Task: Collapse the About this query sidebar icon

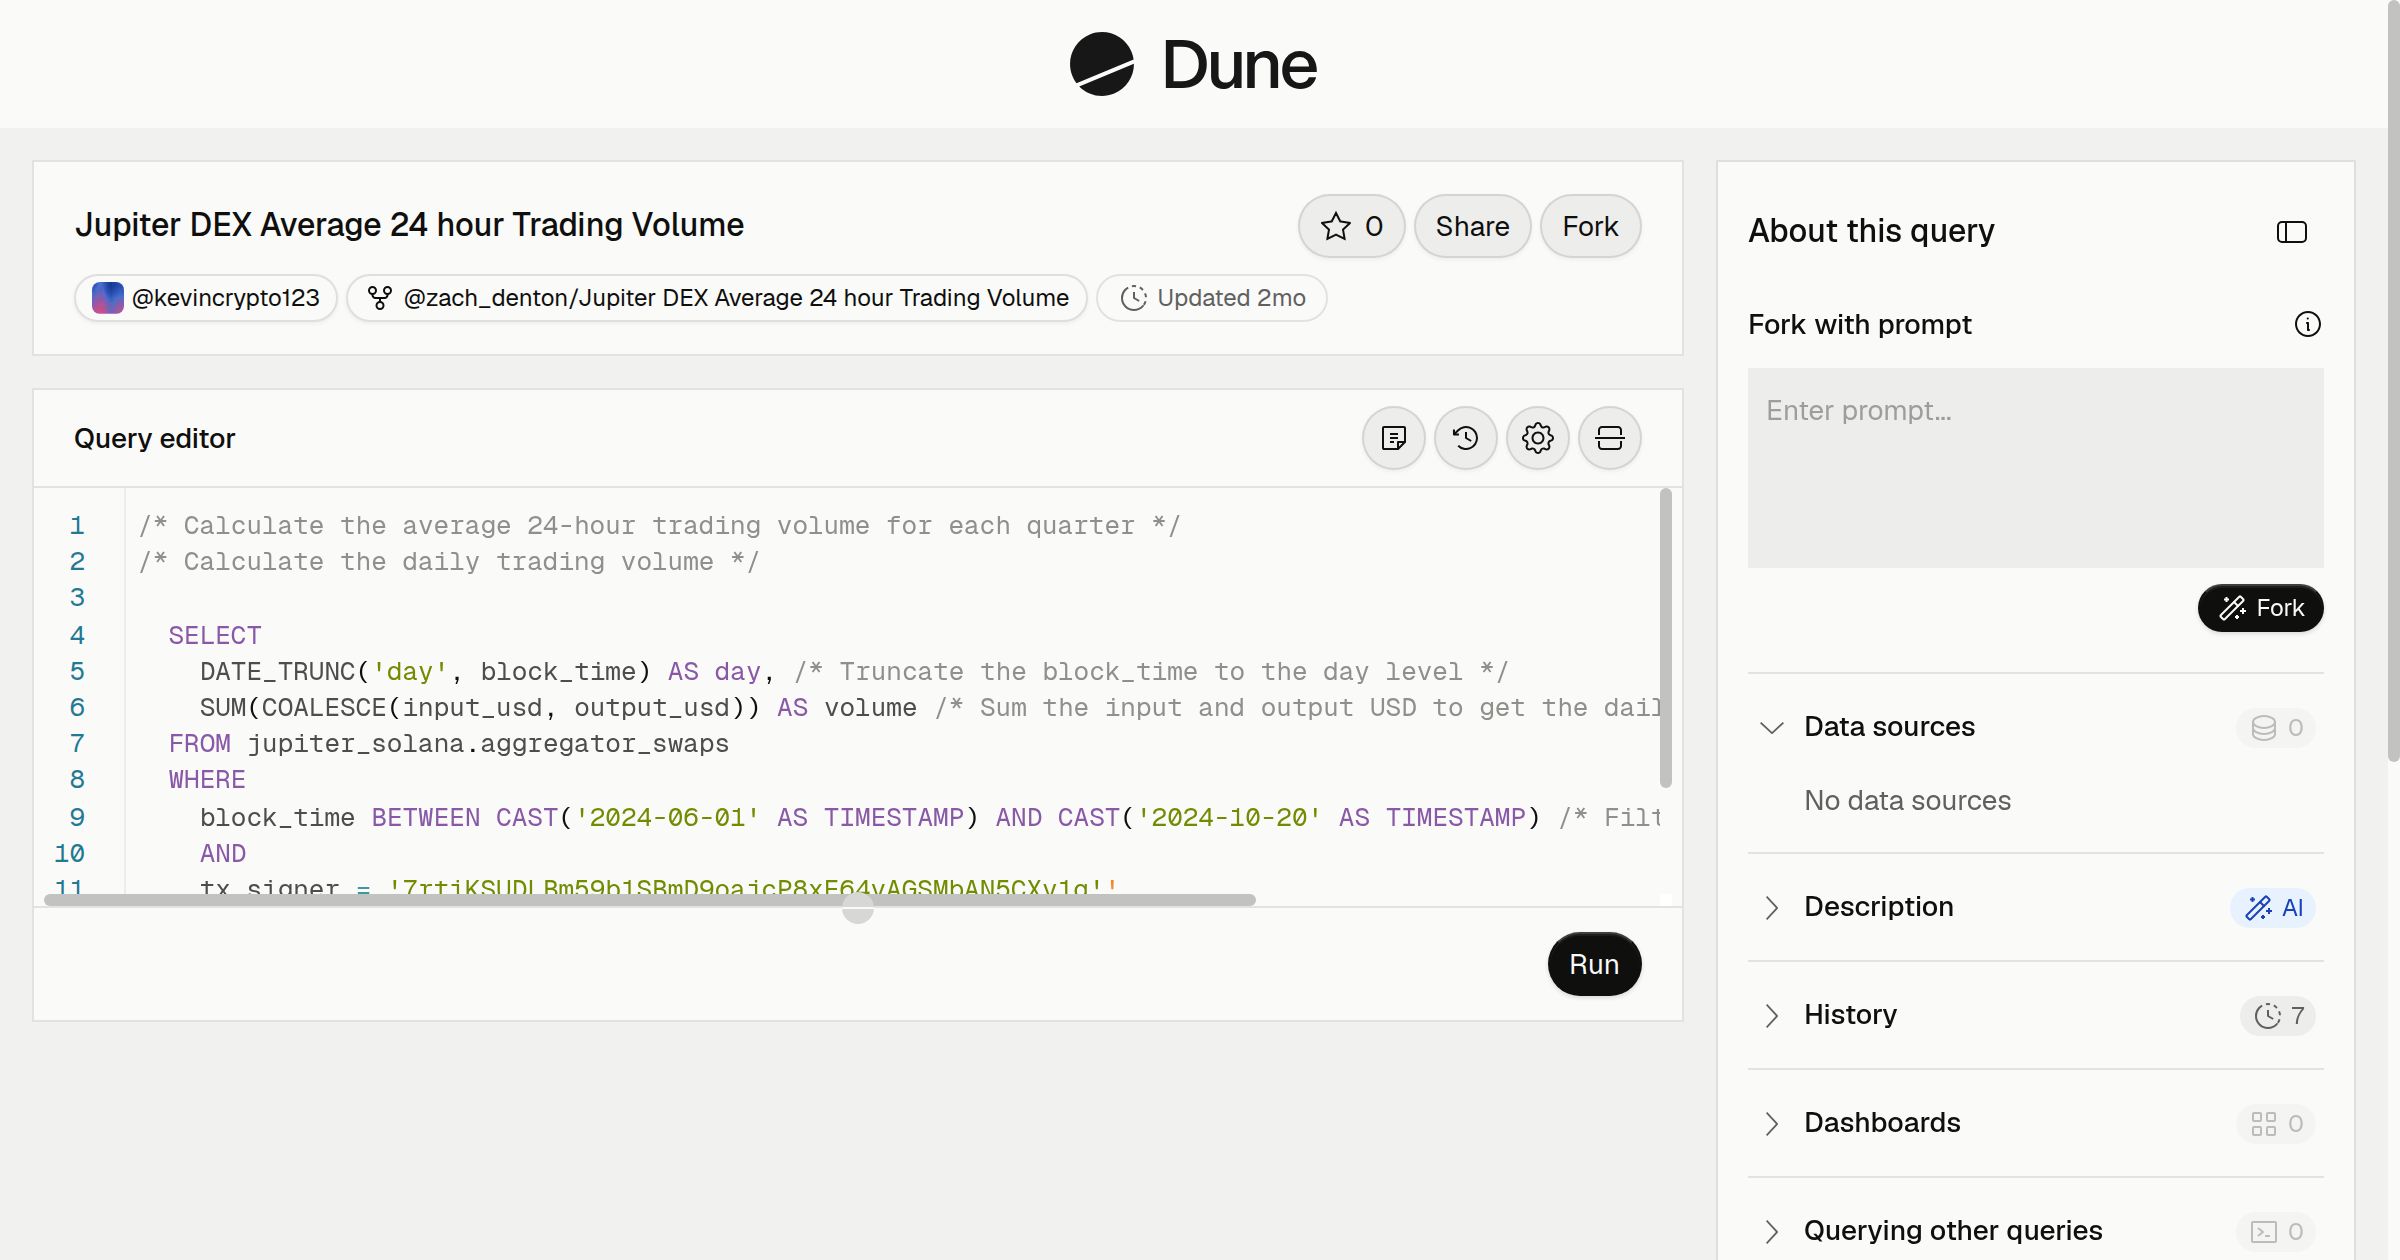Action: tap(2291, 232)
